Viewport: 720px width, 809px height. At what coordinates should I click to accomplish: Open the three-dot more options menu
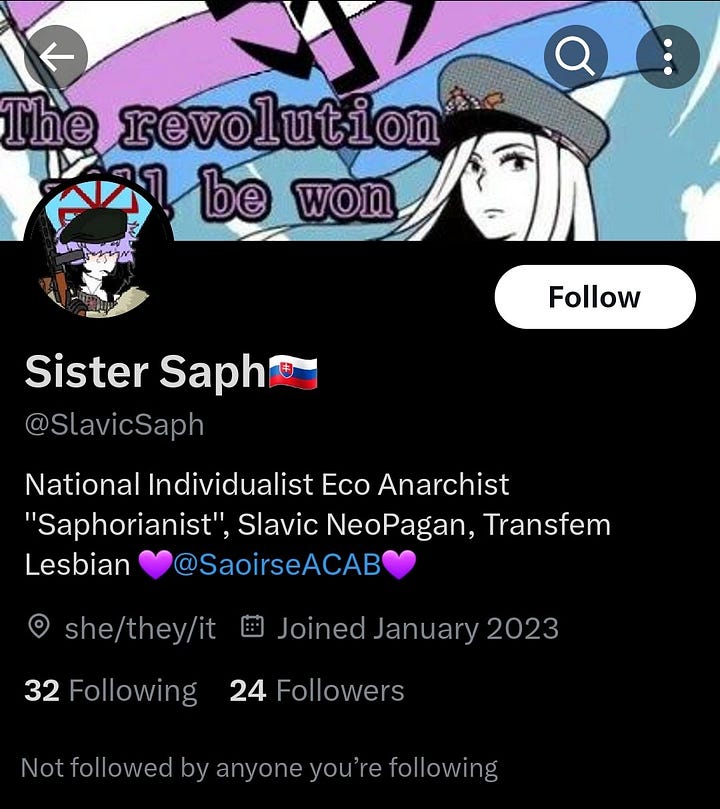(668, 56)
